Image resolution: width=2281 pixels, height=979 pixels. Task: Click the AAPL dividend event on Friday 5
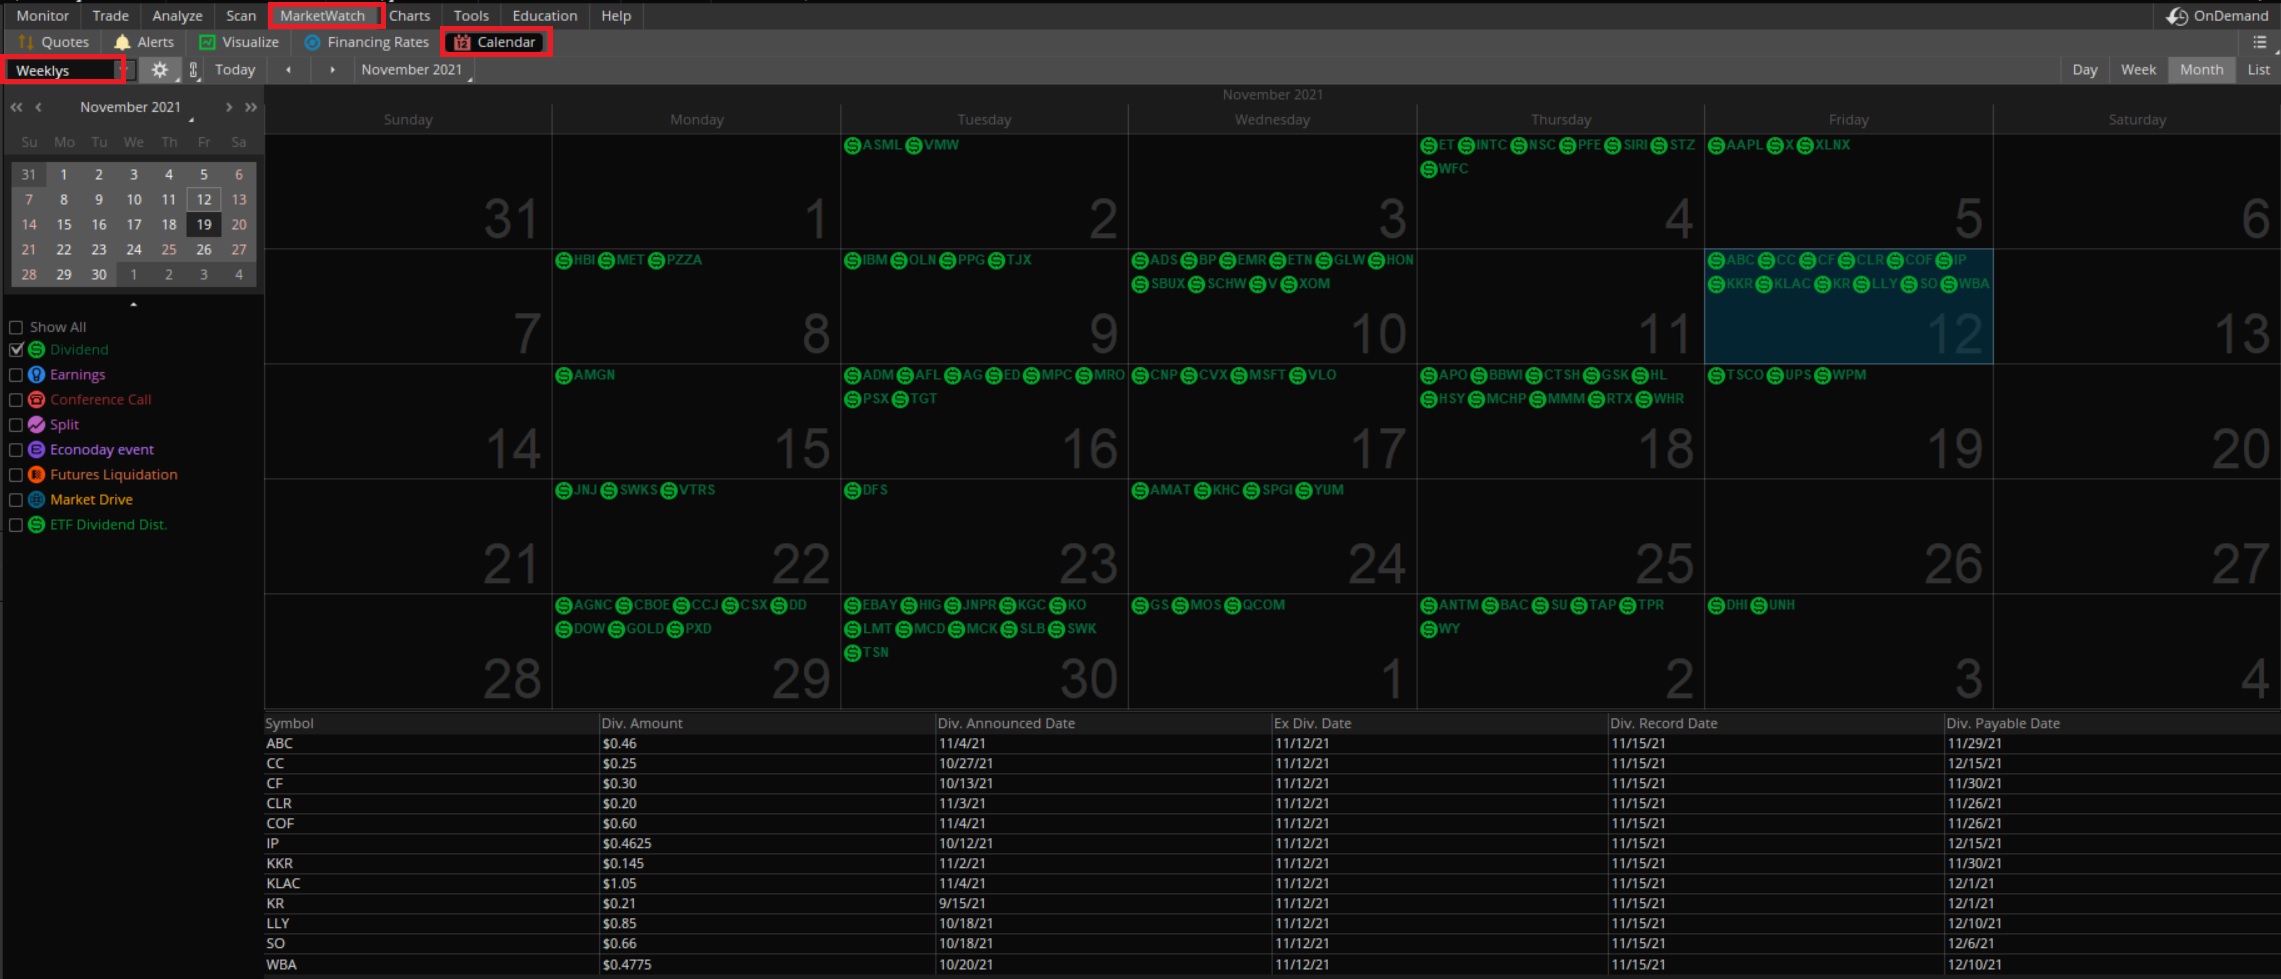click(1735, 145)
